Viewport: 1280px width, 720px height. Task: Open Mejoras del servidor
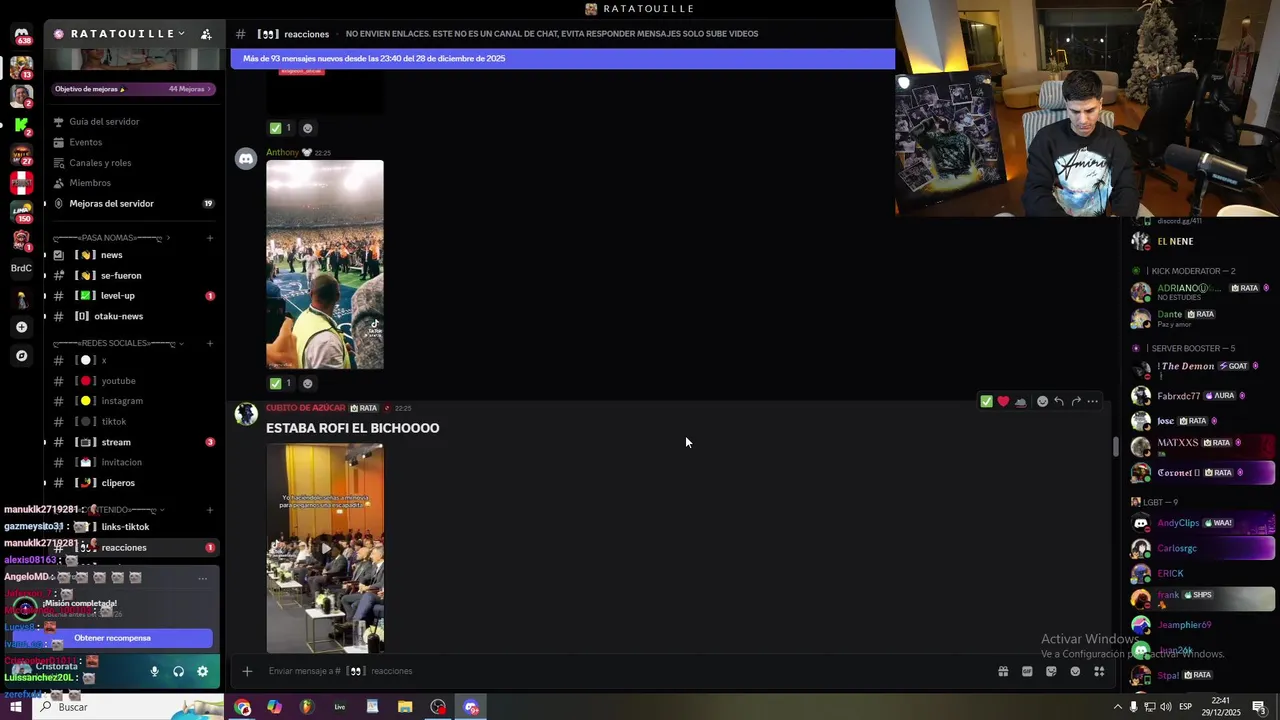(x=134, y=204)
